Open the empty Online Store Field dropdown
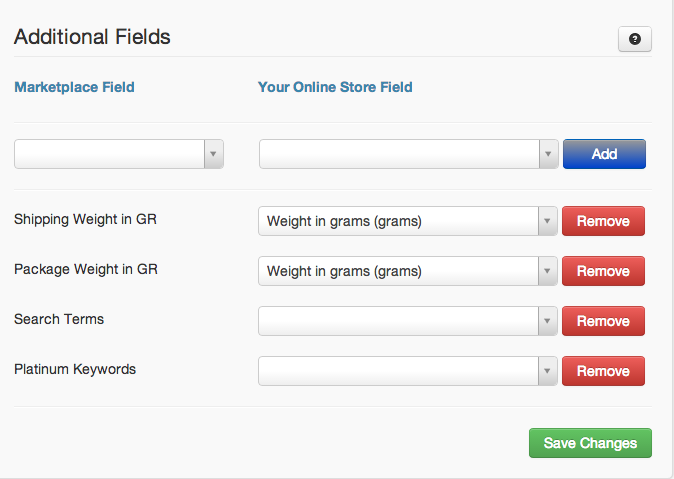Screen dimensions: 674x479 pos(408,154)
